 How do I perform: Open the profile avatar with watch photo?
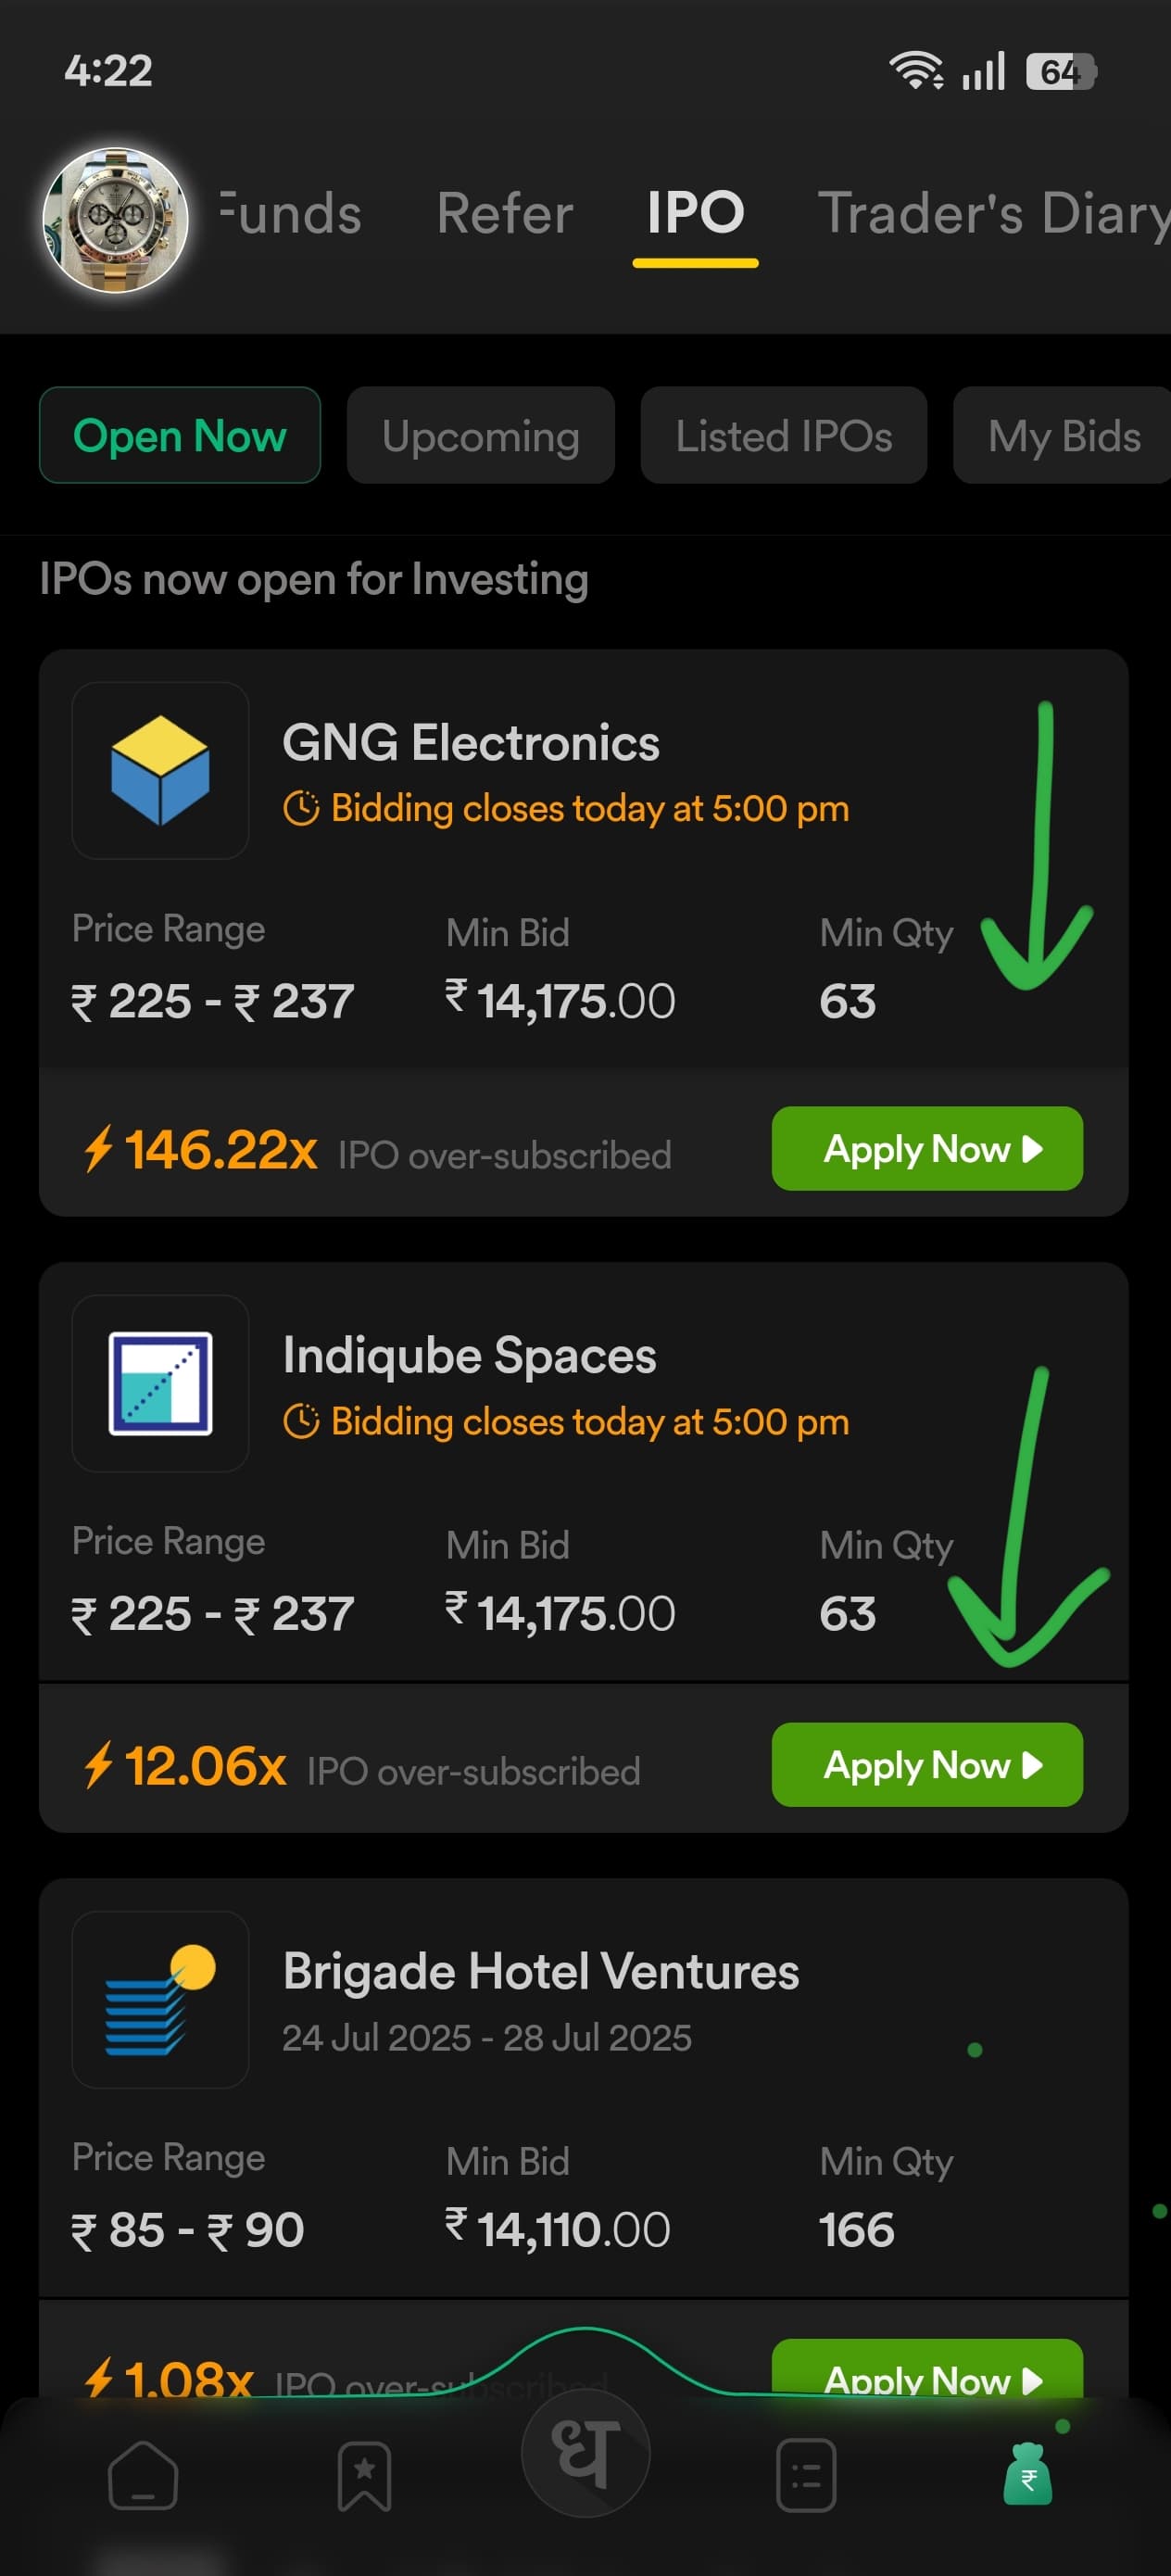click(115, 220)
